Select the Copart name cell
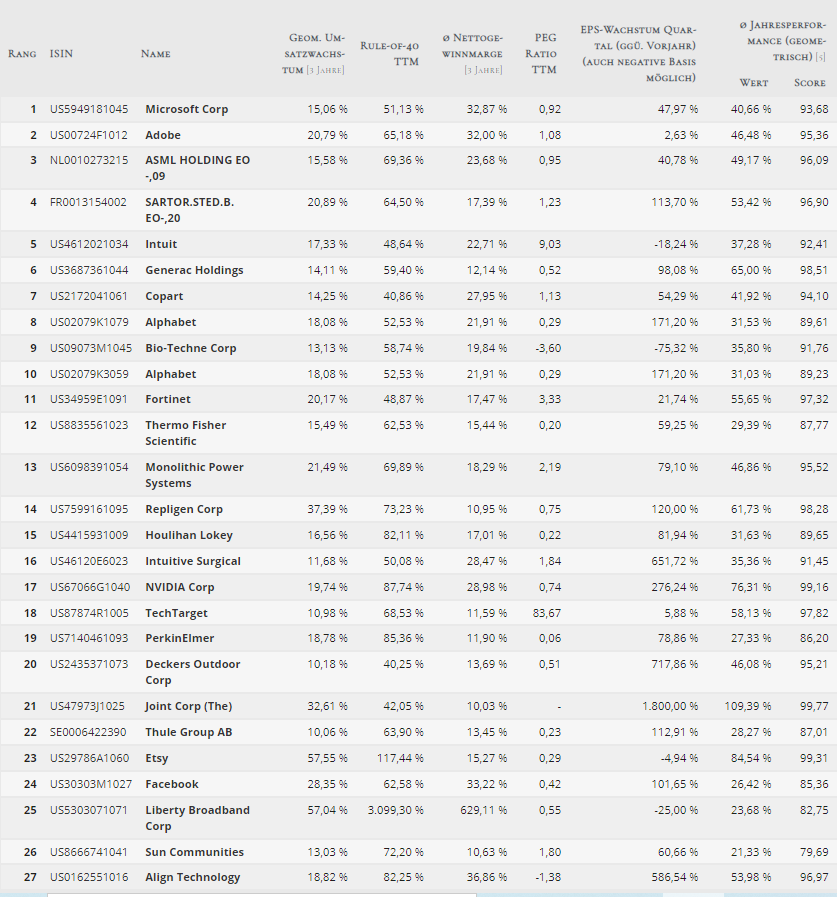Image resolution: width=837 pixels, height=897 pixels. click(164, 296)
